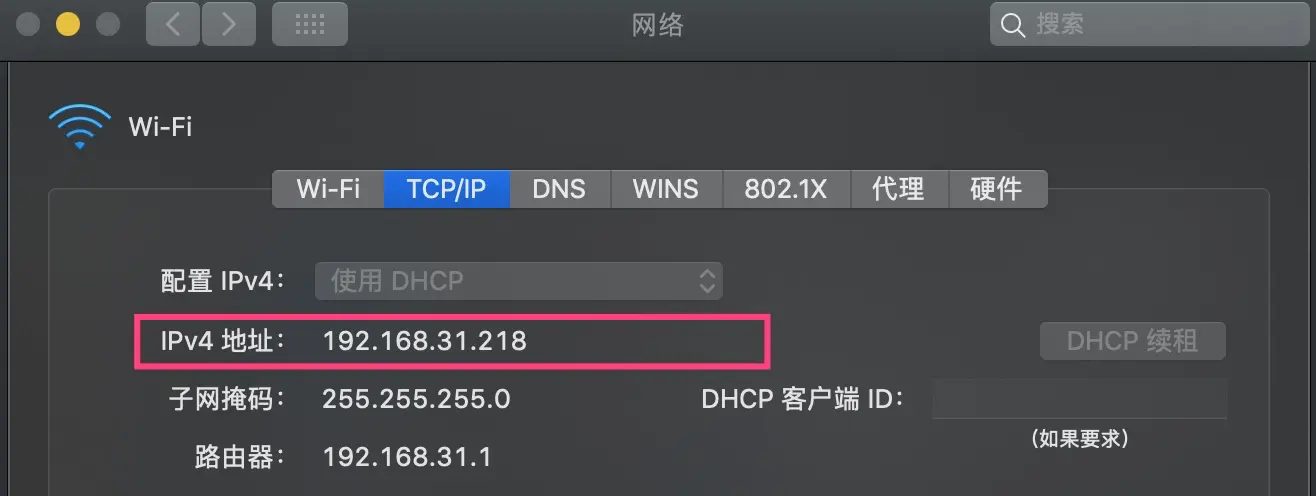1316x496 pixels.
Task: Click the DHCP 续租 button
Action: click(x=1132, y=341)
